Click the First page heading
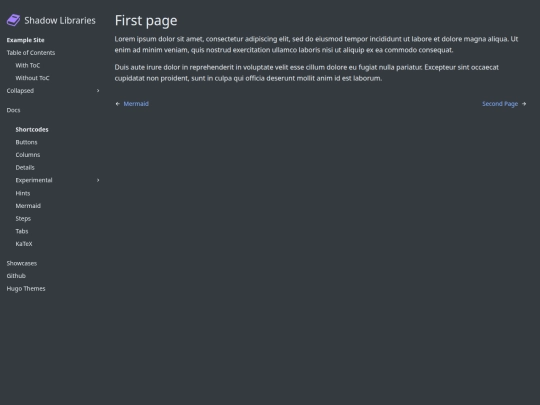The image size is (540, 405). pyautogui.click(x=146, y=20)
